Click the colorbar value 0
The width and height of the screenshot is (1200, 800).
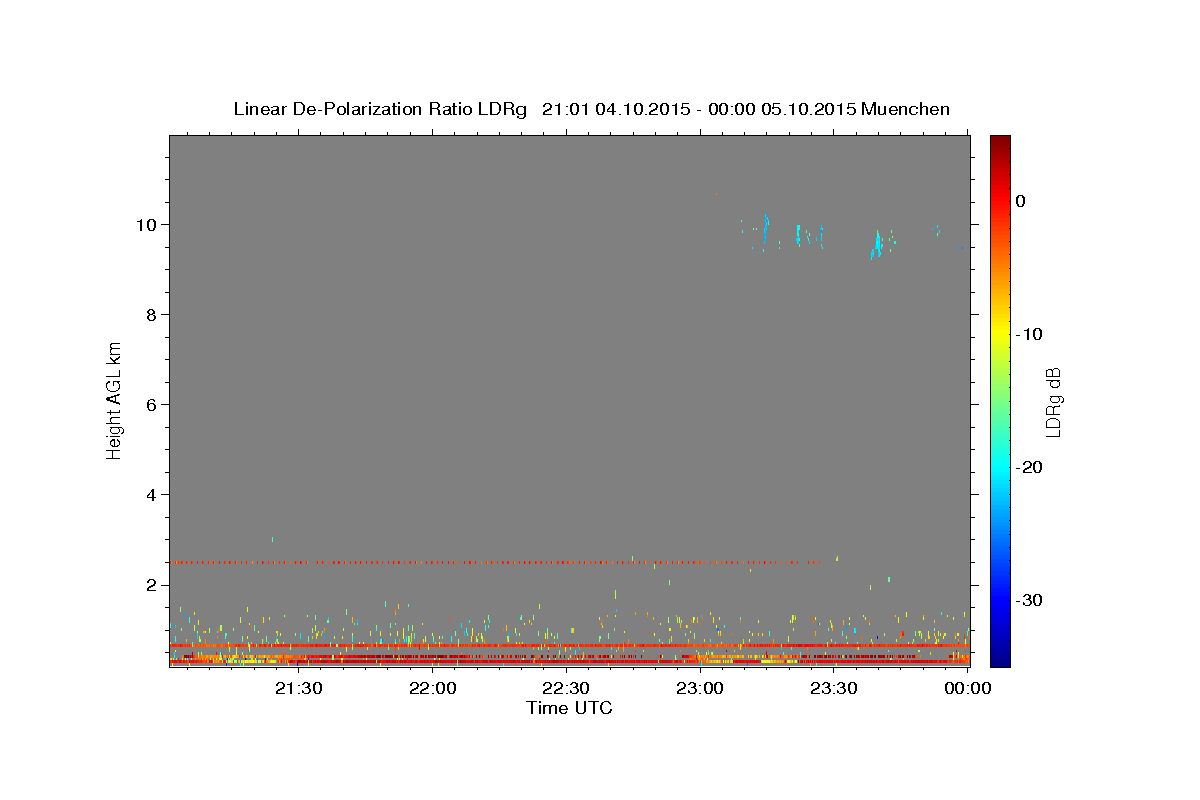point(1021,201)
